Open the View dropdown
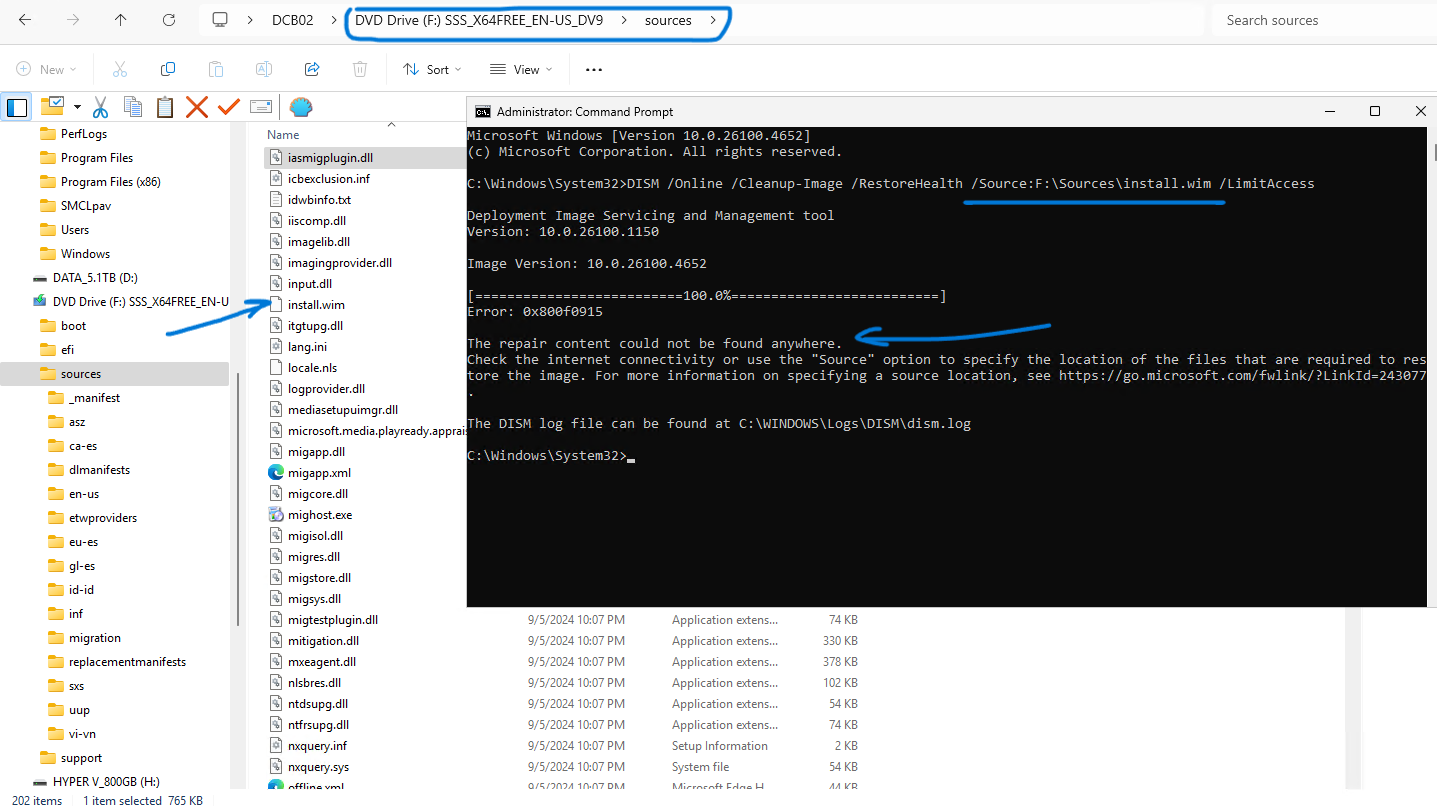 click(x=520, y=69)
